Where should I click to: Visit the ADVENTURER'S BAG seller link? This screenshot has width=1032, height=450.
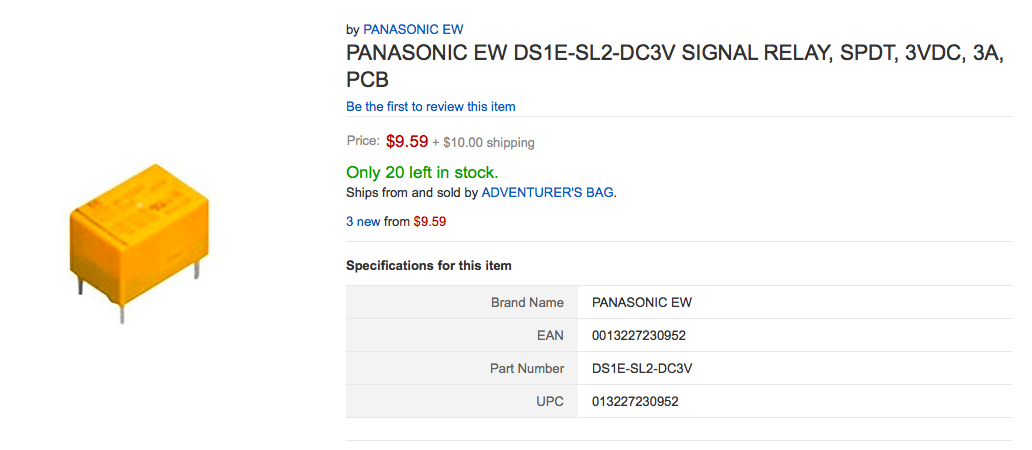coord(547,192)
